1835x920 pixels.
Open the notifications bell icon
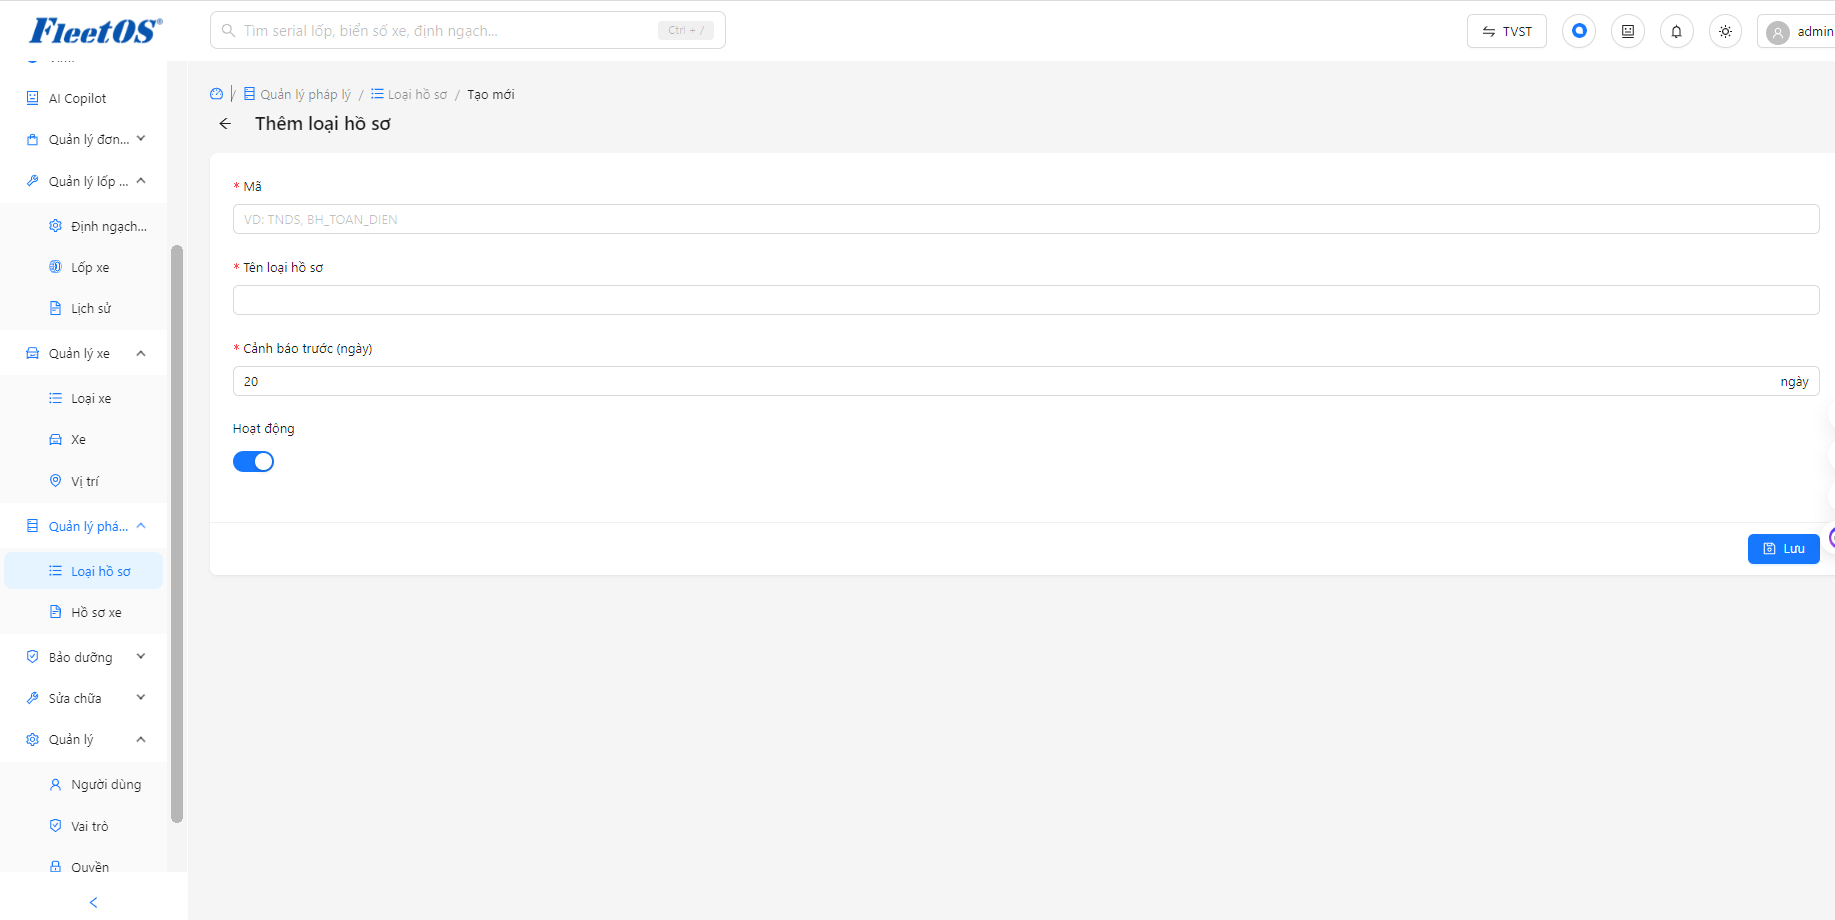pyautogui.click(x=1677, y=31)
